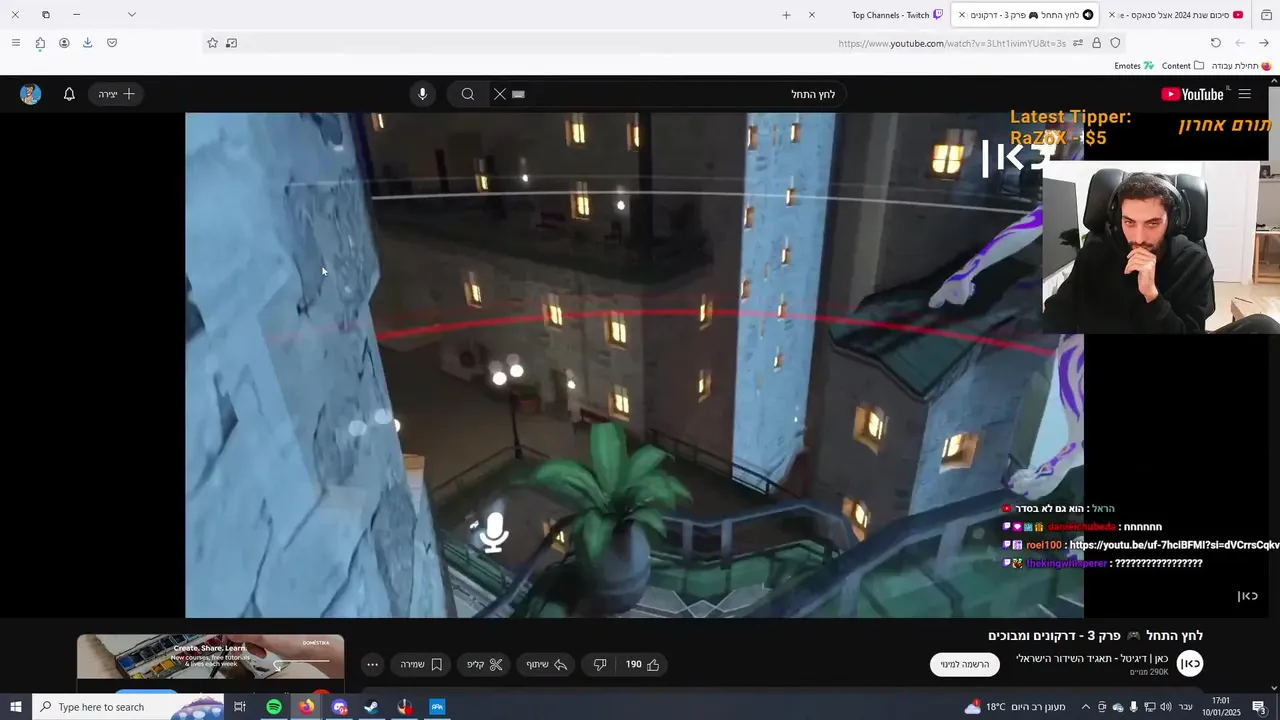Reload the current page
The height and width of the screenshot is (720, 1280).
(x=1216, y=43)
